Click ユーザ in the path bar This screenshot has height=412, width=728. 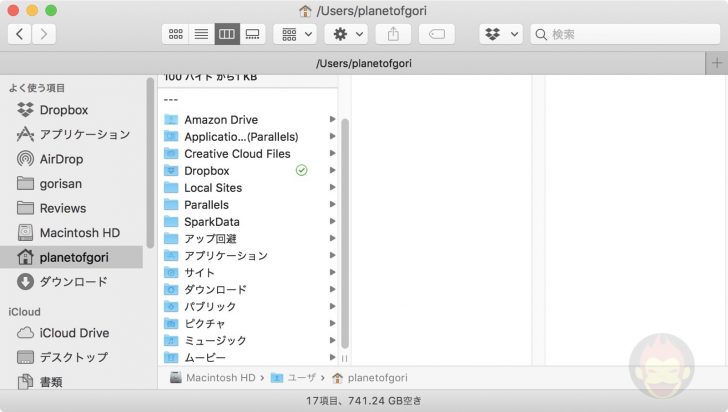click(293, 378)
